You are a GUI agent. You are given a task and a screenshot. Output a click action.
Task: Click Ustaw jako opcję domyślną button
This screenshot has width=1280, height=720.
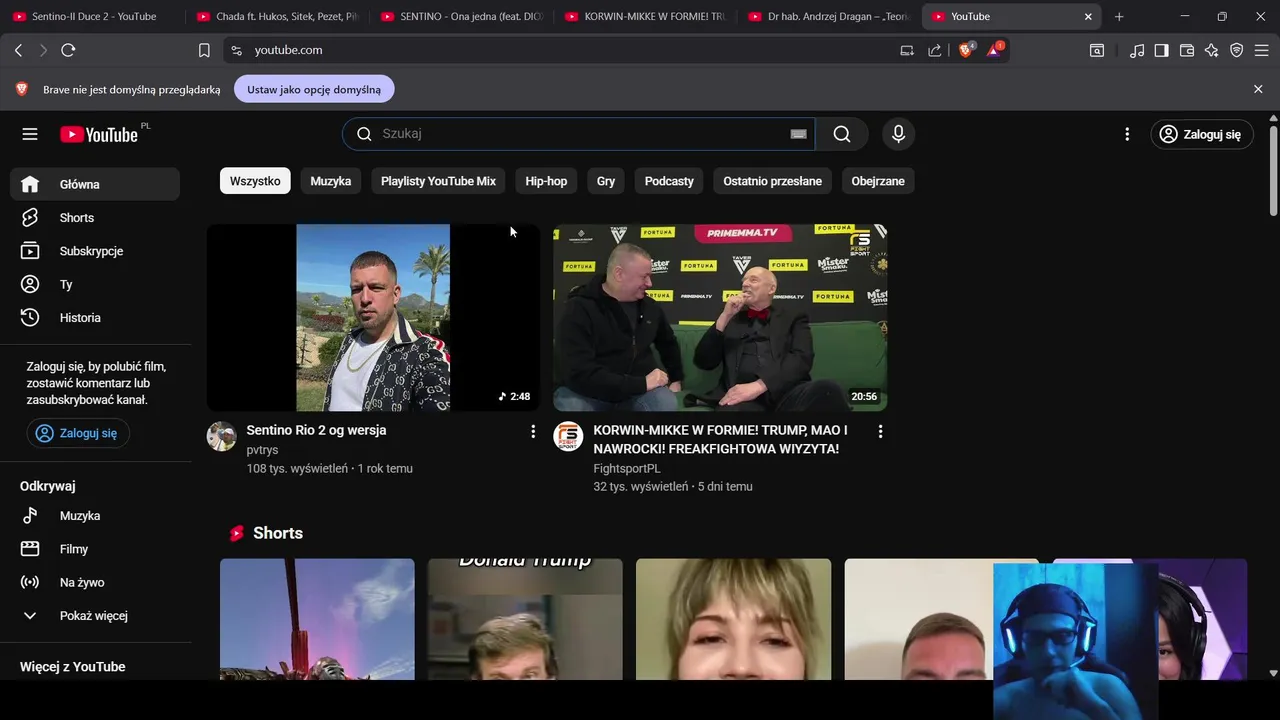pyautogui.click(x=314, y=89)
